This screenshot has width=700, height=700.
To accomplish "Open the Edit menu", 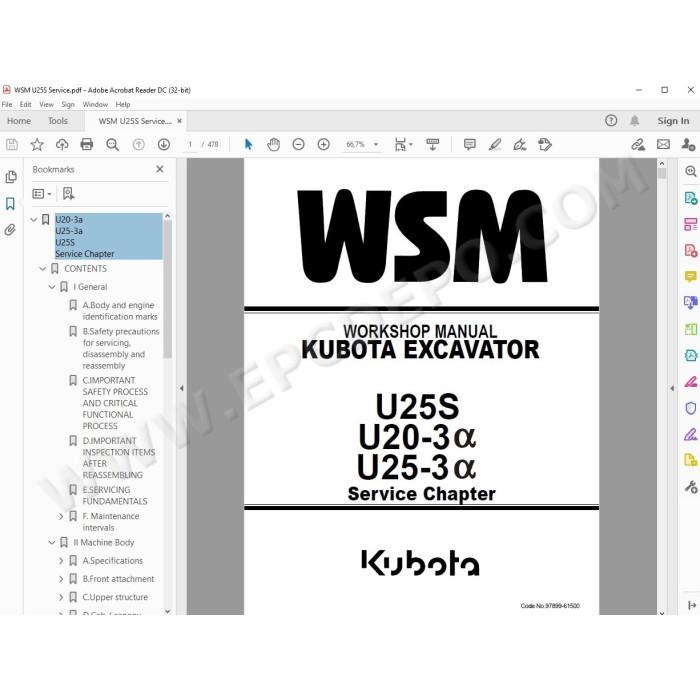I will click(25, 104).
